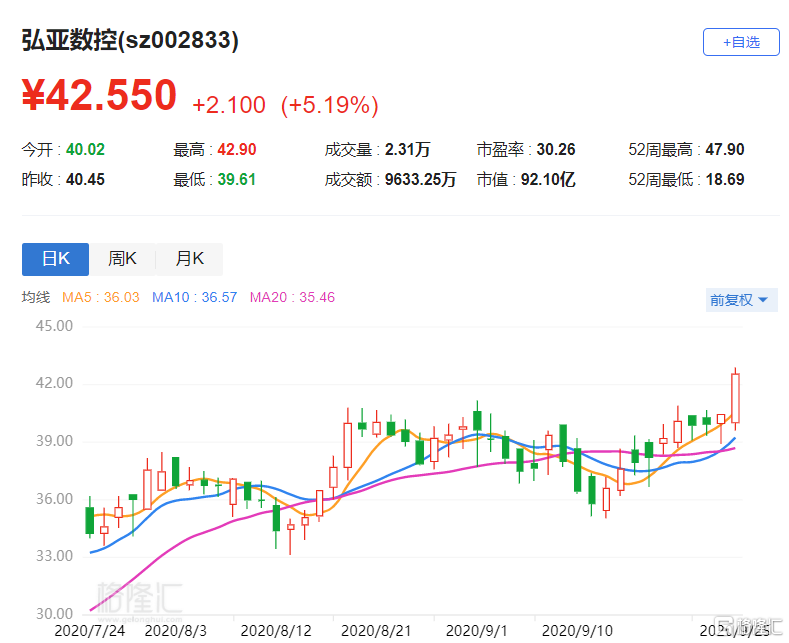Click the 42.00 price axis label
789x643 pixels.
54,383
